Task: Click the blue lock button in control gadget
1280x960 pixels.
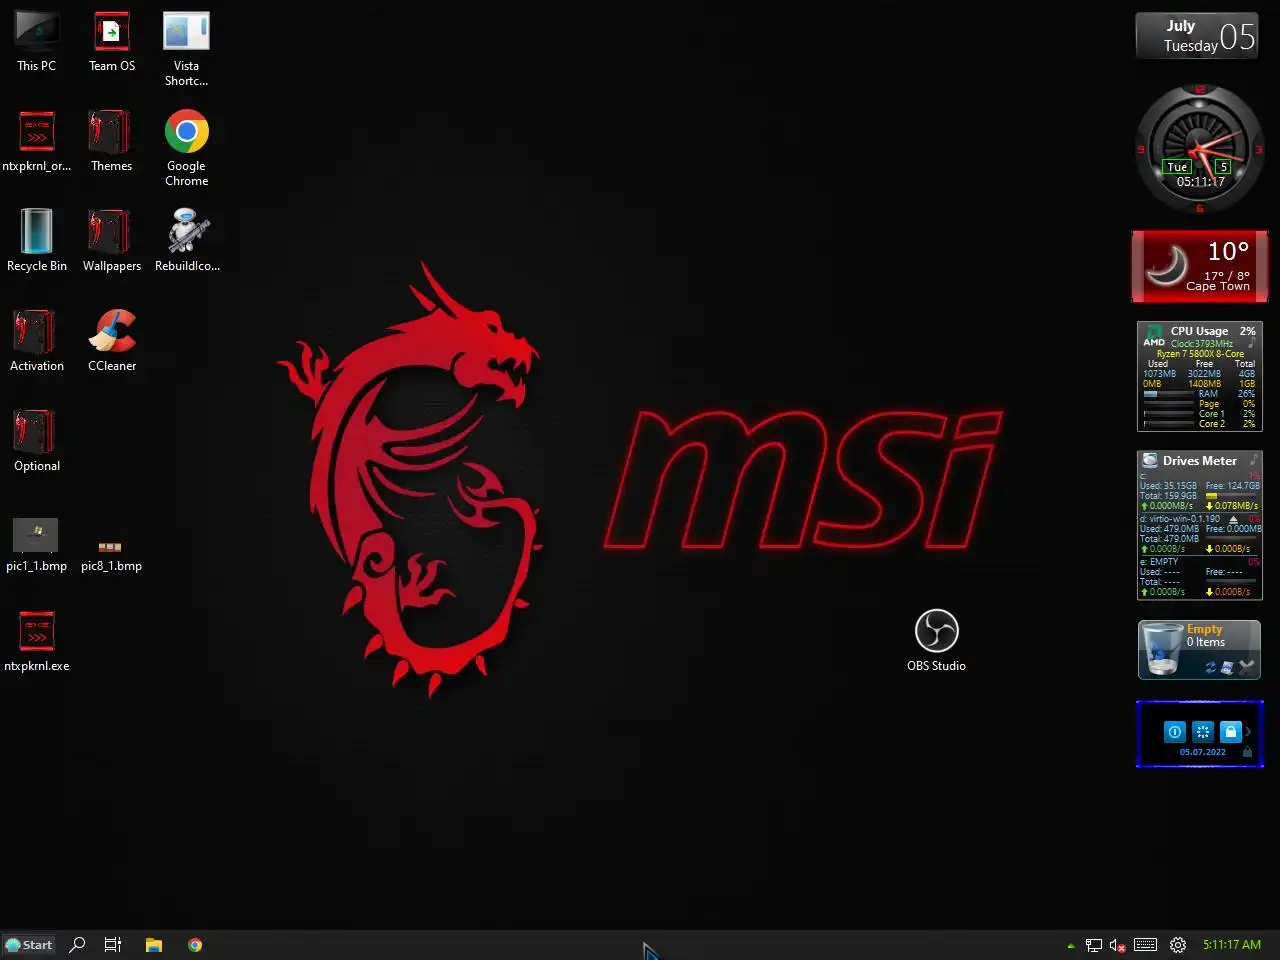Action: point(1231,732)
